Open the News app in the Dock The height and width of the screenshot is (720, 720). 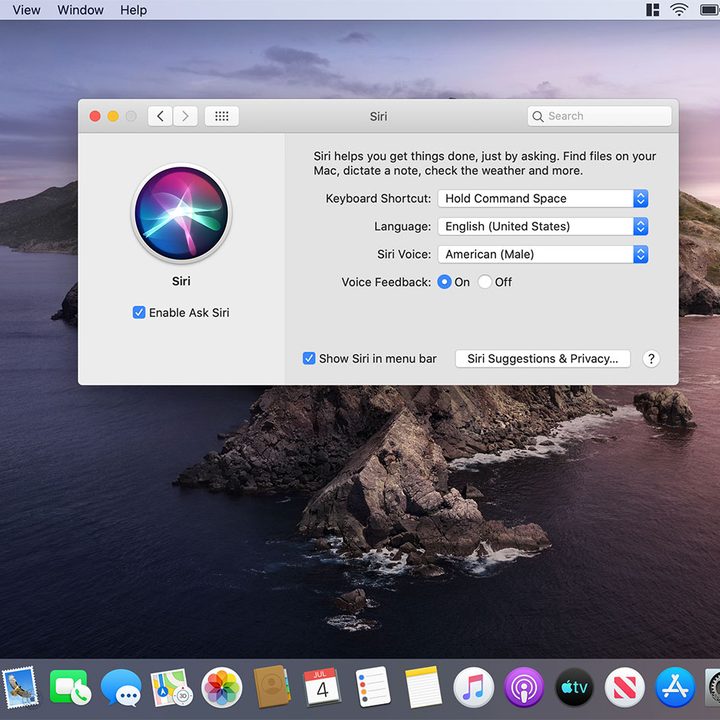(x=624, y=687)
